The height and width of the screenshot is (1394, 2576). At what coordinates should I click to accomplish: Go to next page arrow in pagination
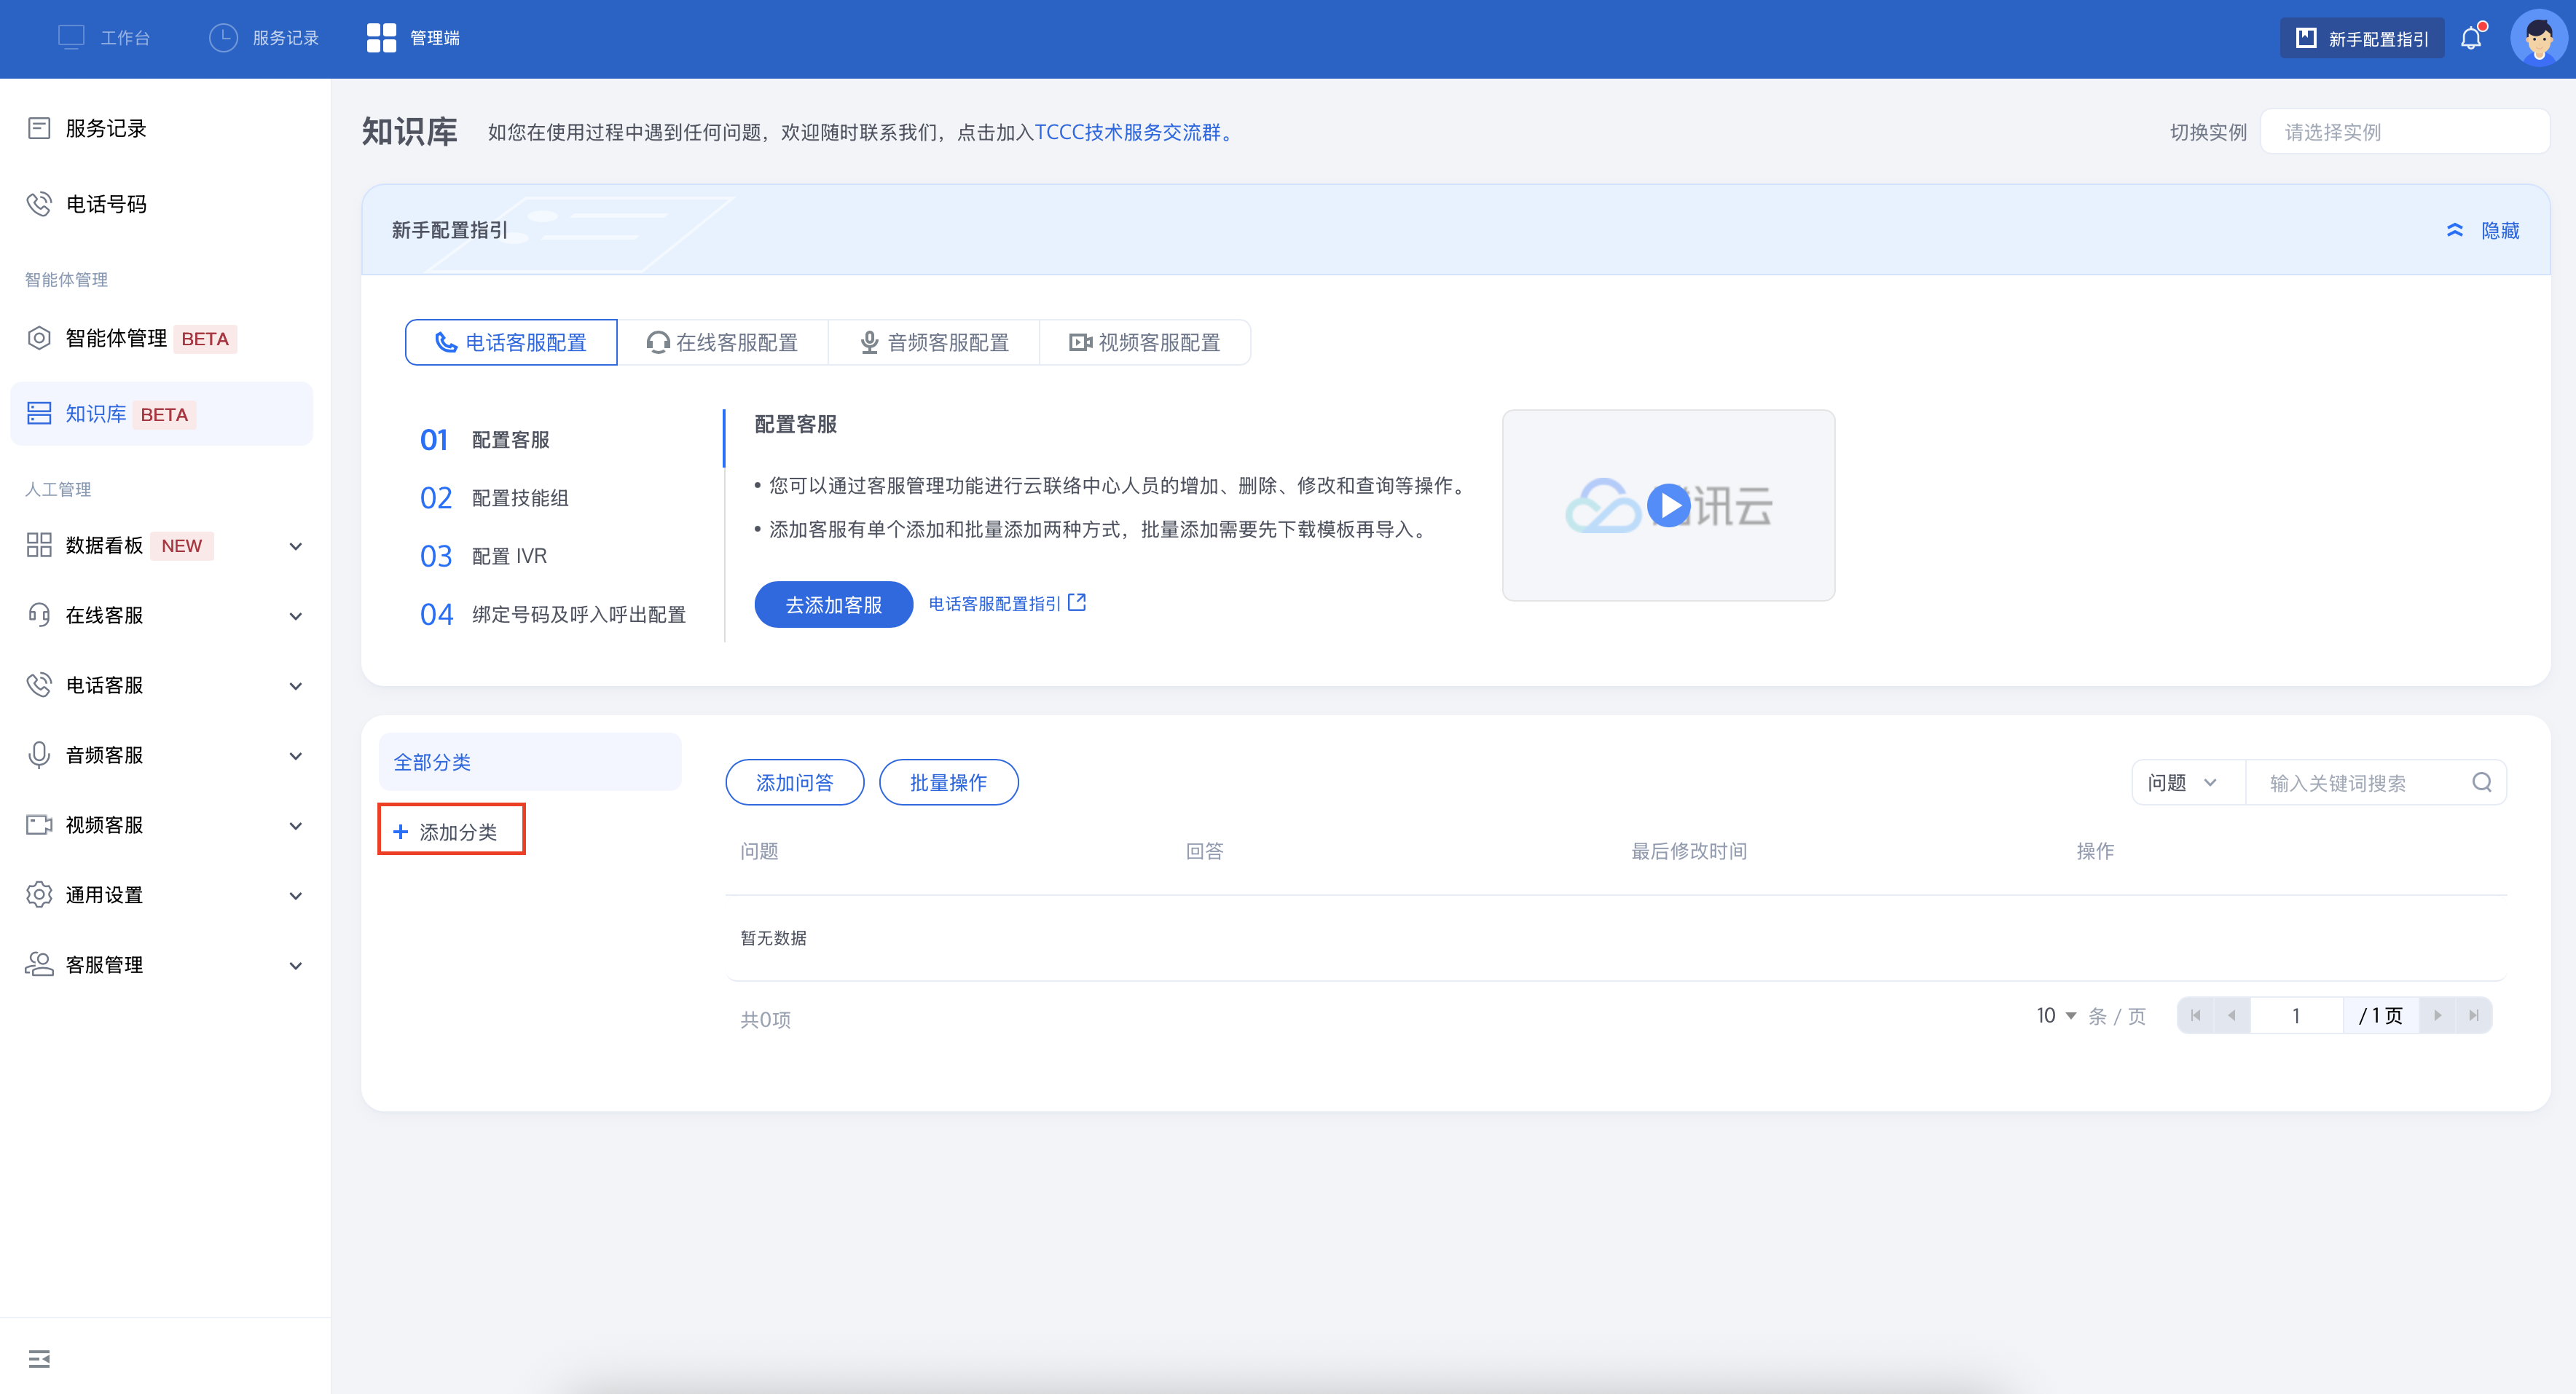pos(2437,1015)
